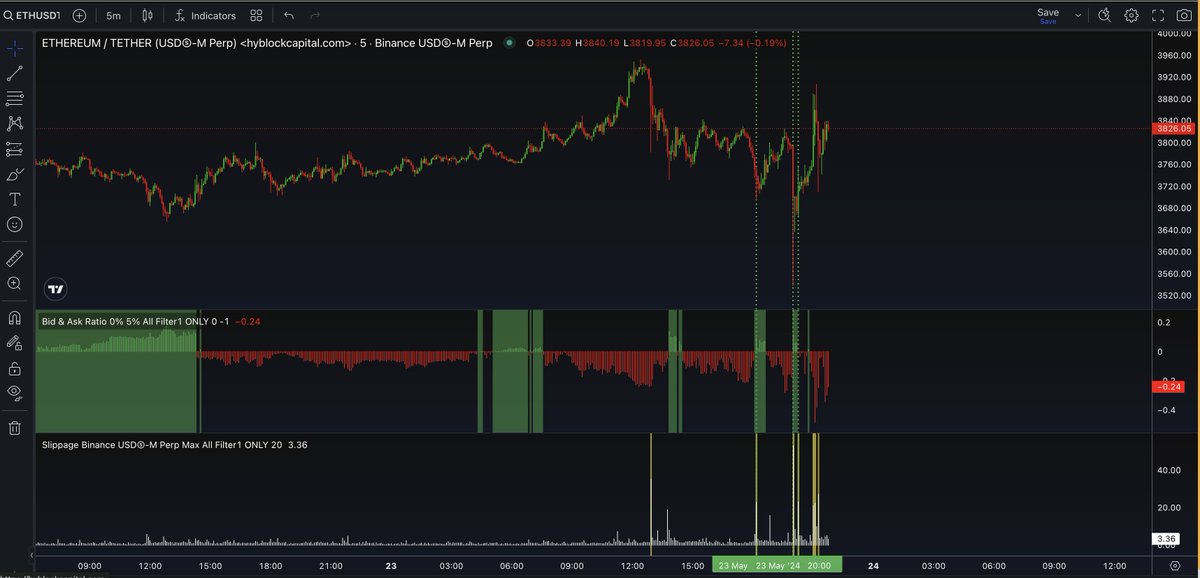Open the 5m timeframe dropdown

click(x=113, y=16)
